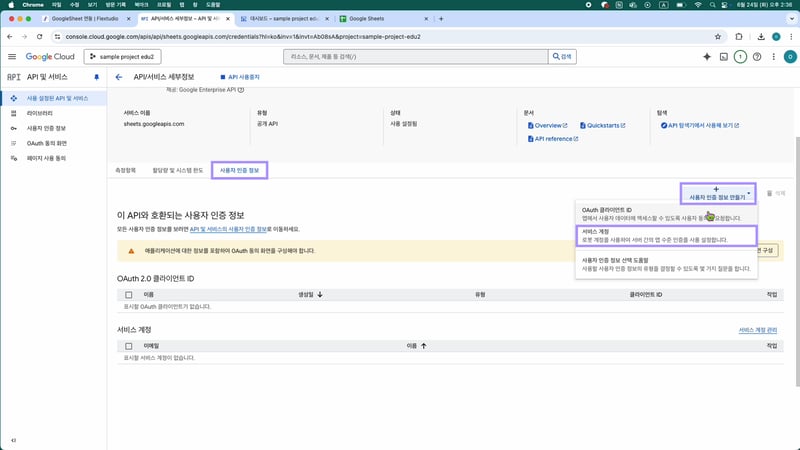Collapse the left sidebar panel
The image size is (800, 450).
coord(13,440)
